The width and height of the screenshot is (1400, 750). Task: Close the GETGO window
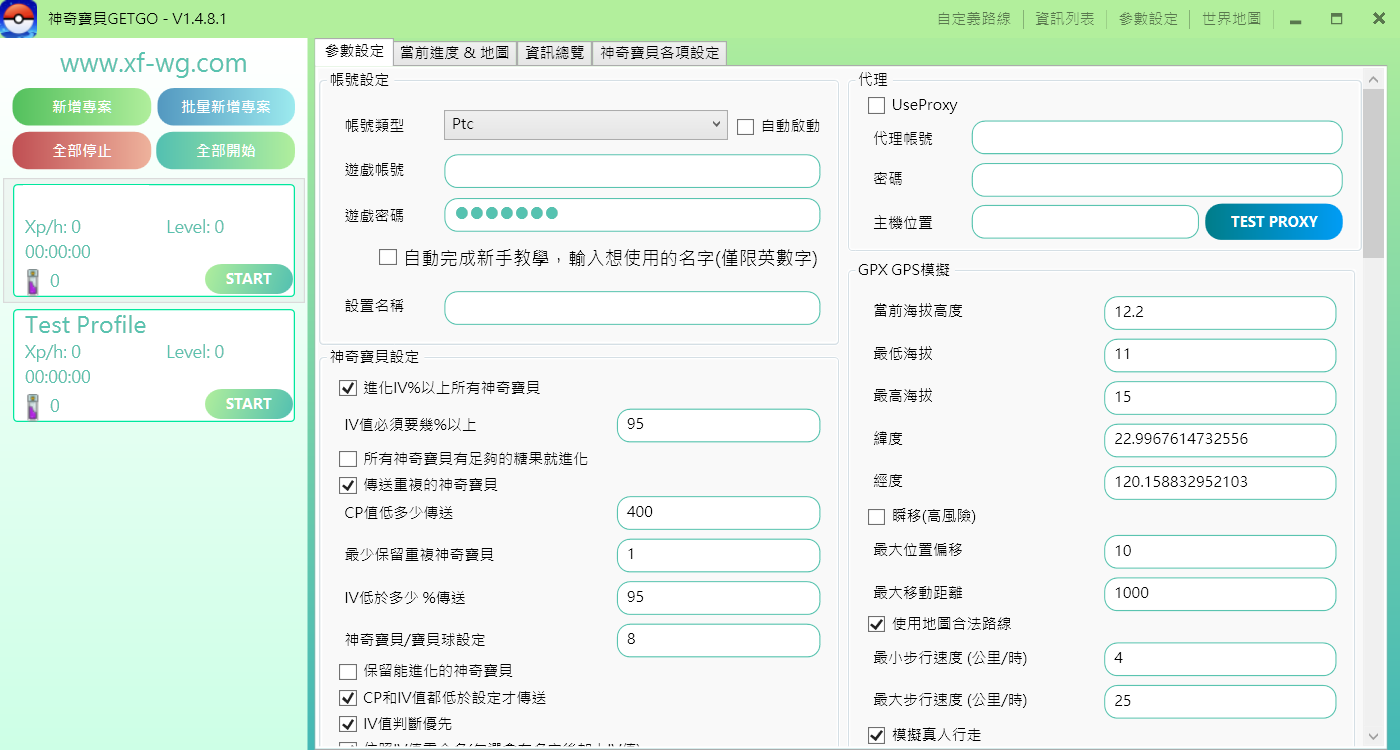[1378, 19]
